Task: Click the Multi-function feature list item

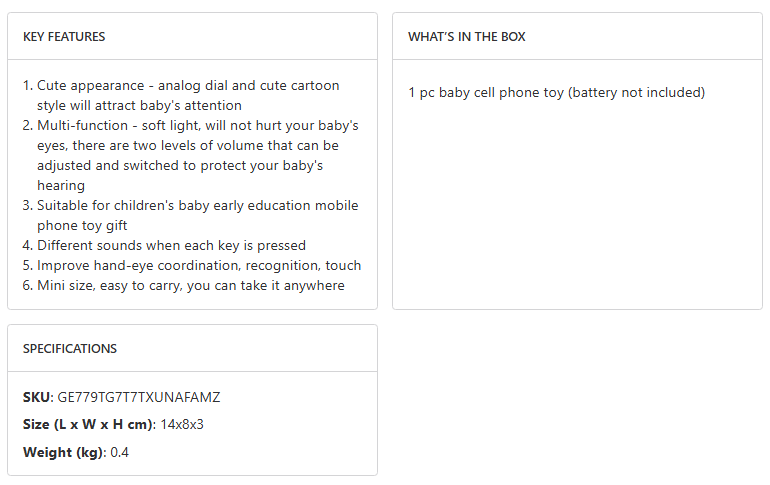Action: [197, 126]
